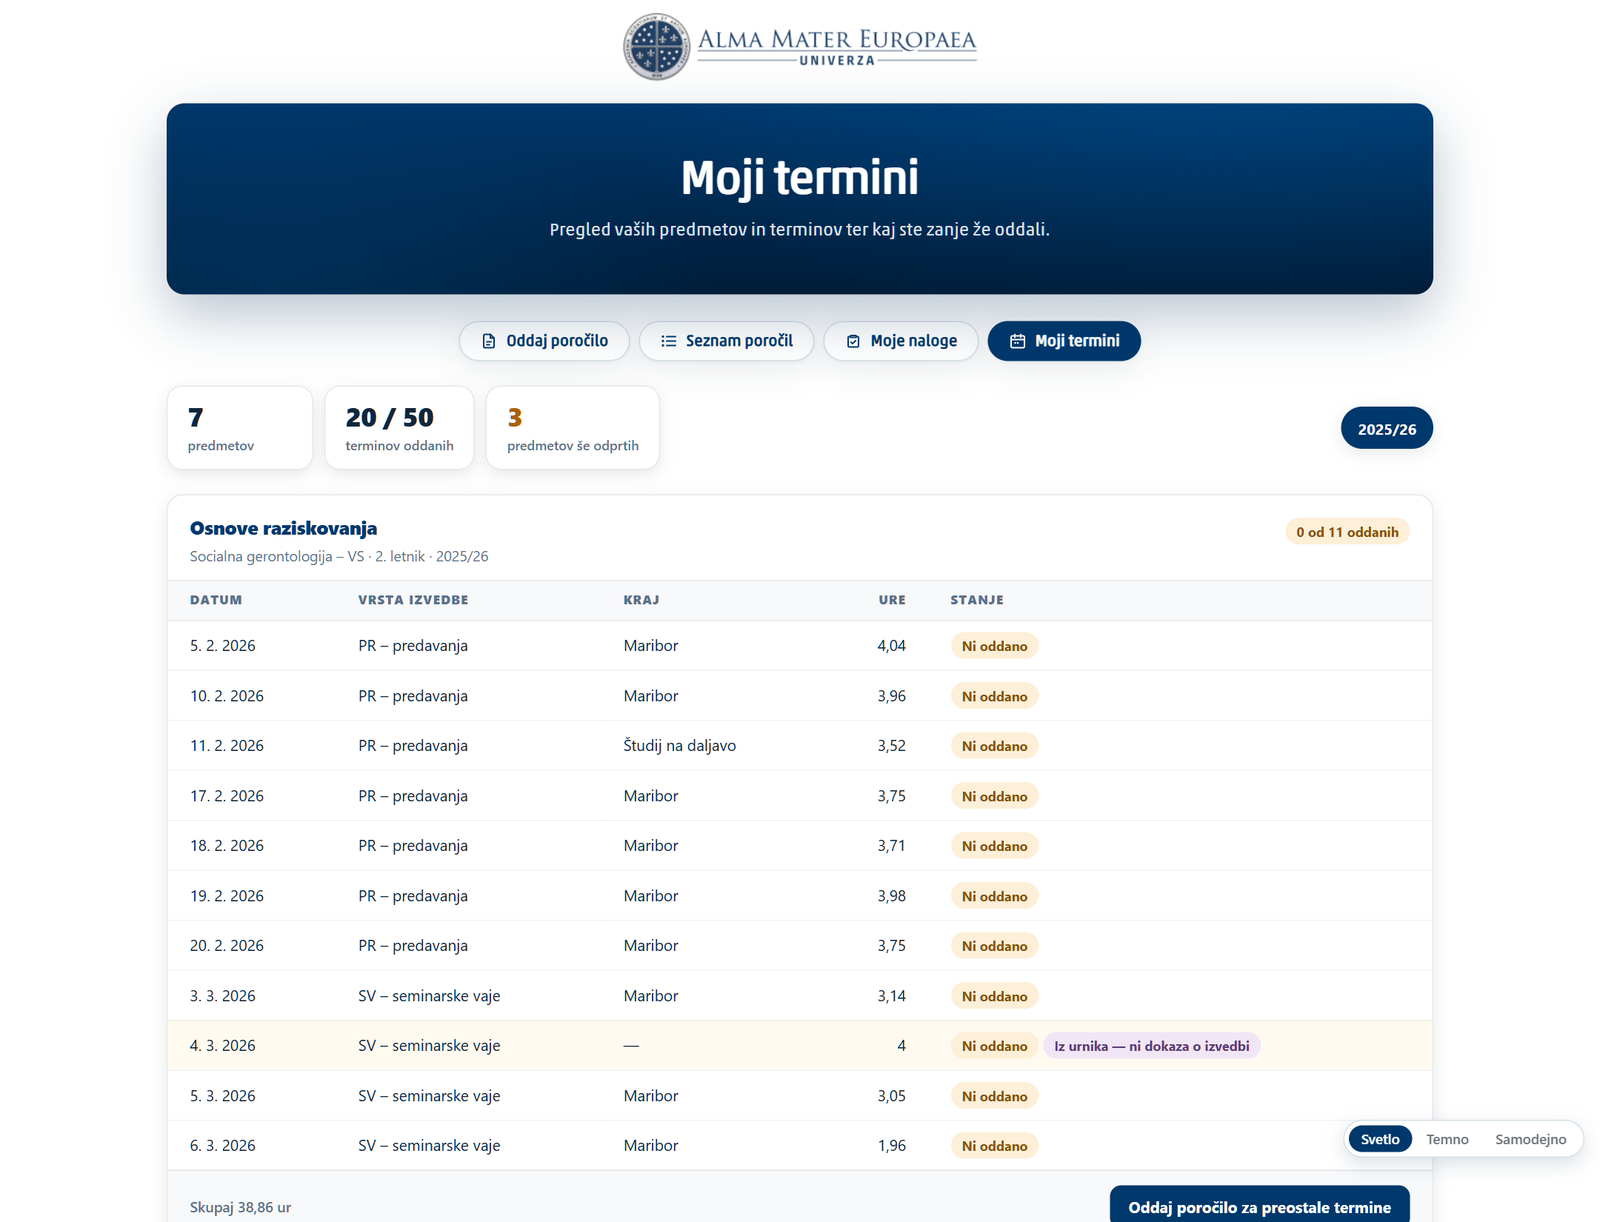Click the calendar icon in Moji termini
The width and height of the screenshot is (1600, 1222).
click(1018, 341)
